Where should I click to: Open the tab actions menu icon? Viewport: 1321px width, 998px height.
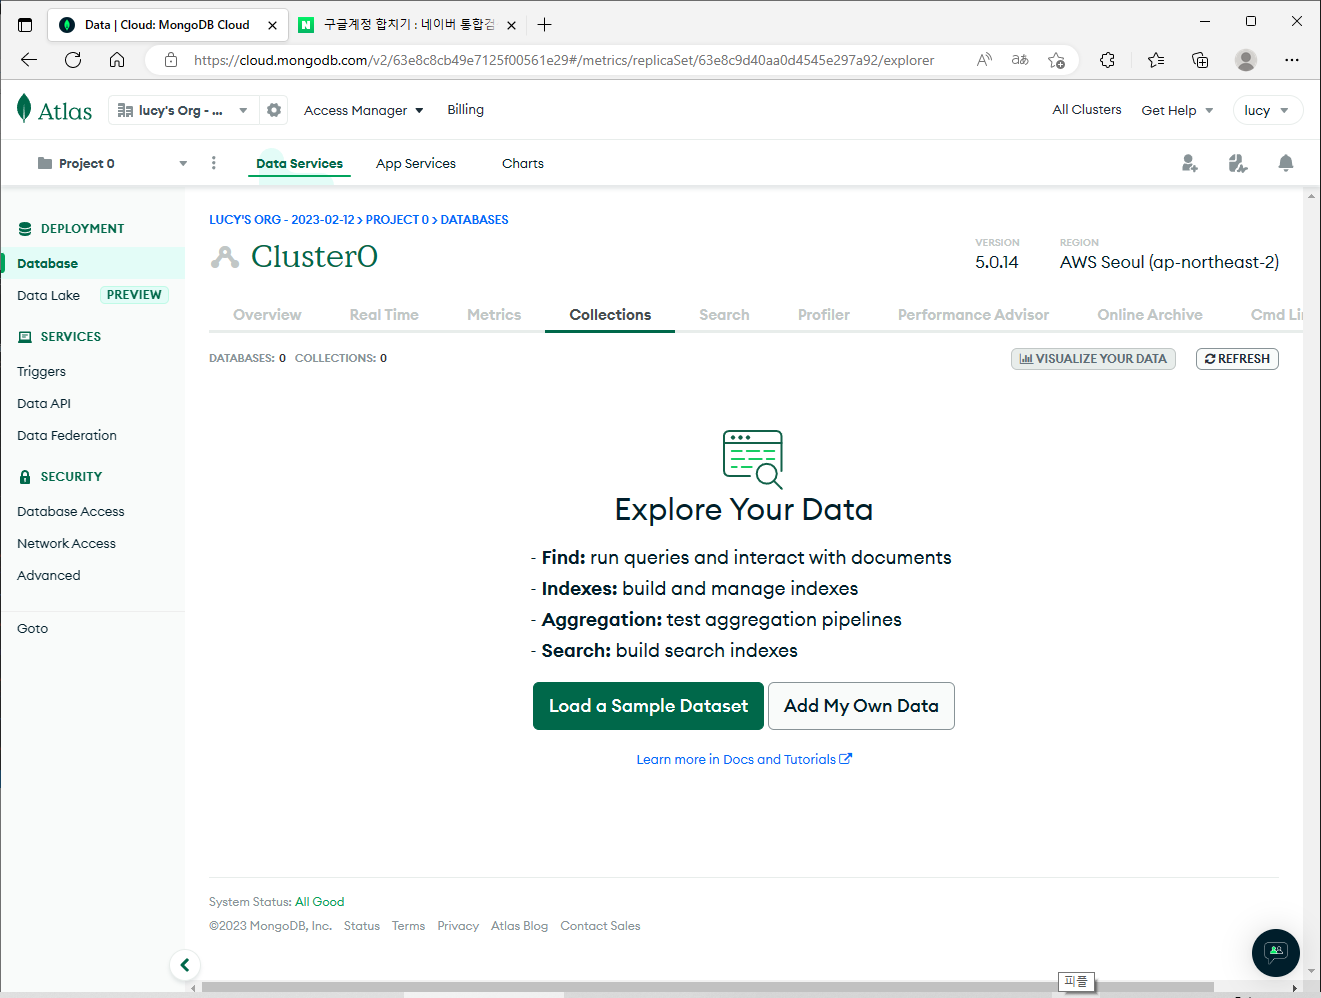[x=25, y=25]
